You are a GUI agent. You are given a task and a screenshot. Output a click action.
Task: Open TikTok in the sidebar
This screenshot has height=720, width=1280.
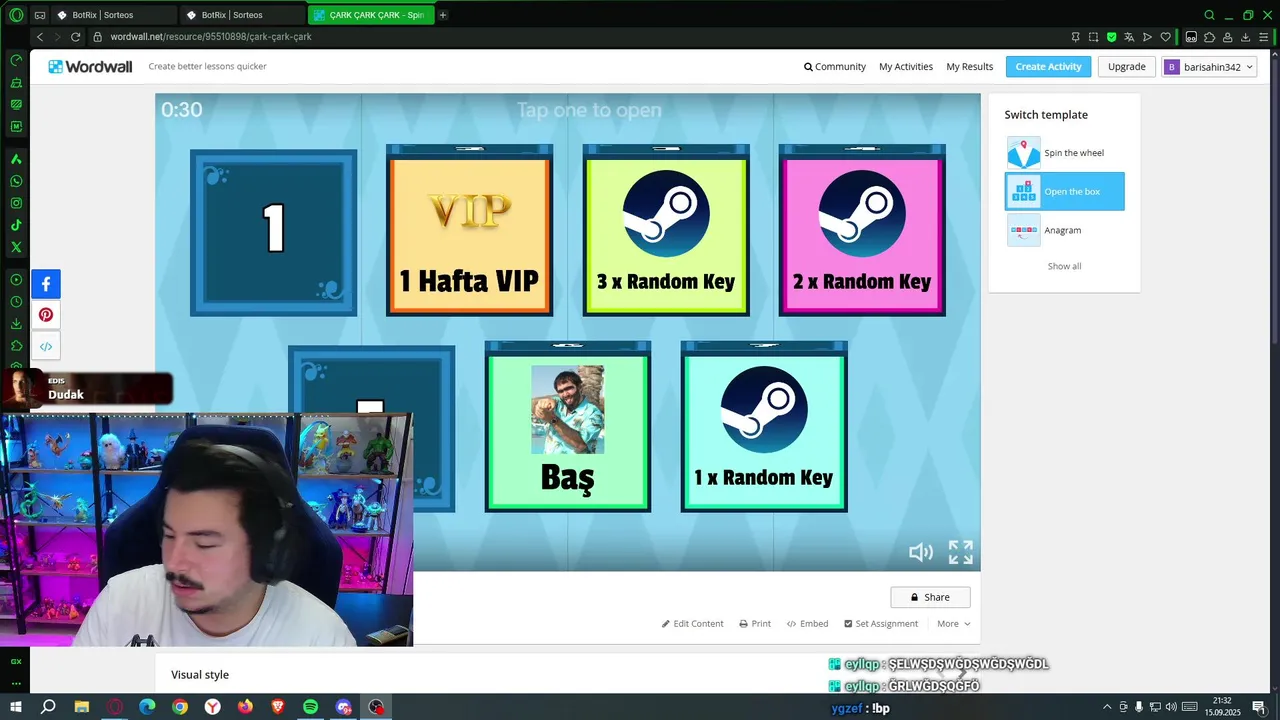[16, 226]
